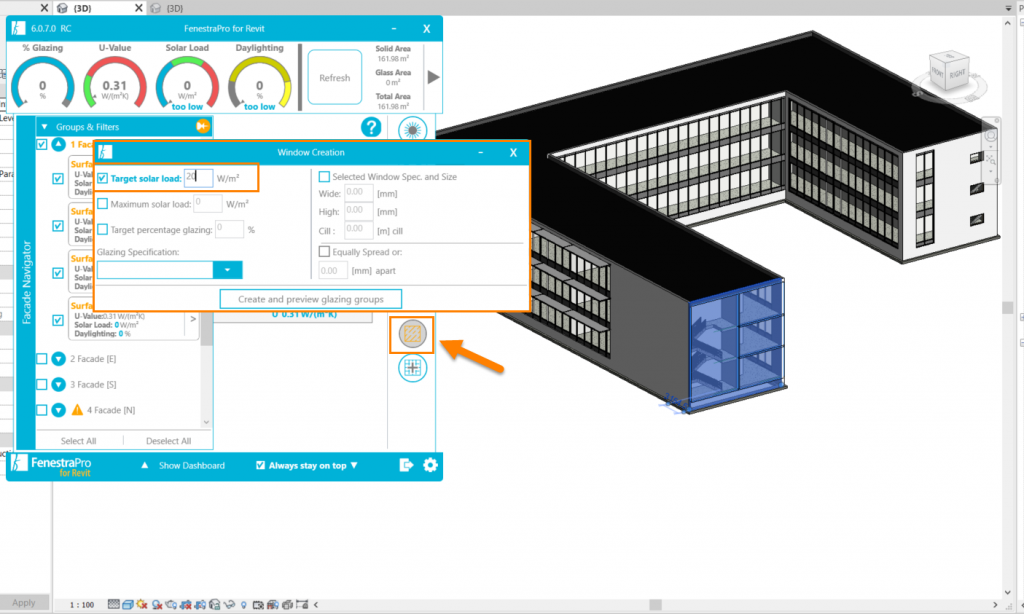Screen dimensions: 1024x614
Task: Toggle Sun Path in view control bar
Action: click(142, 605)
